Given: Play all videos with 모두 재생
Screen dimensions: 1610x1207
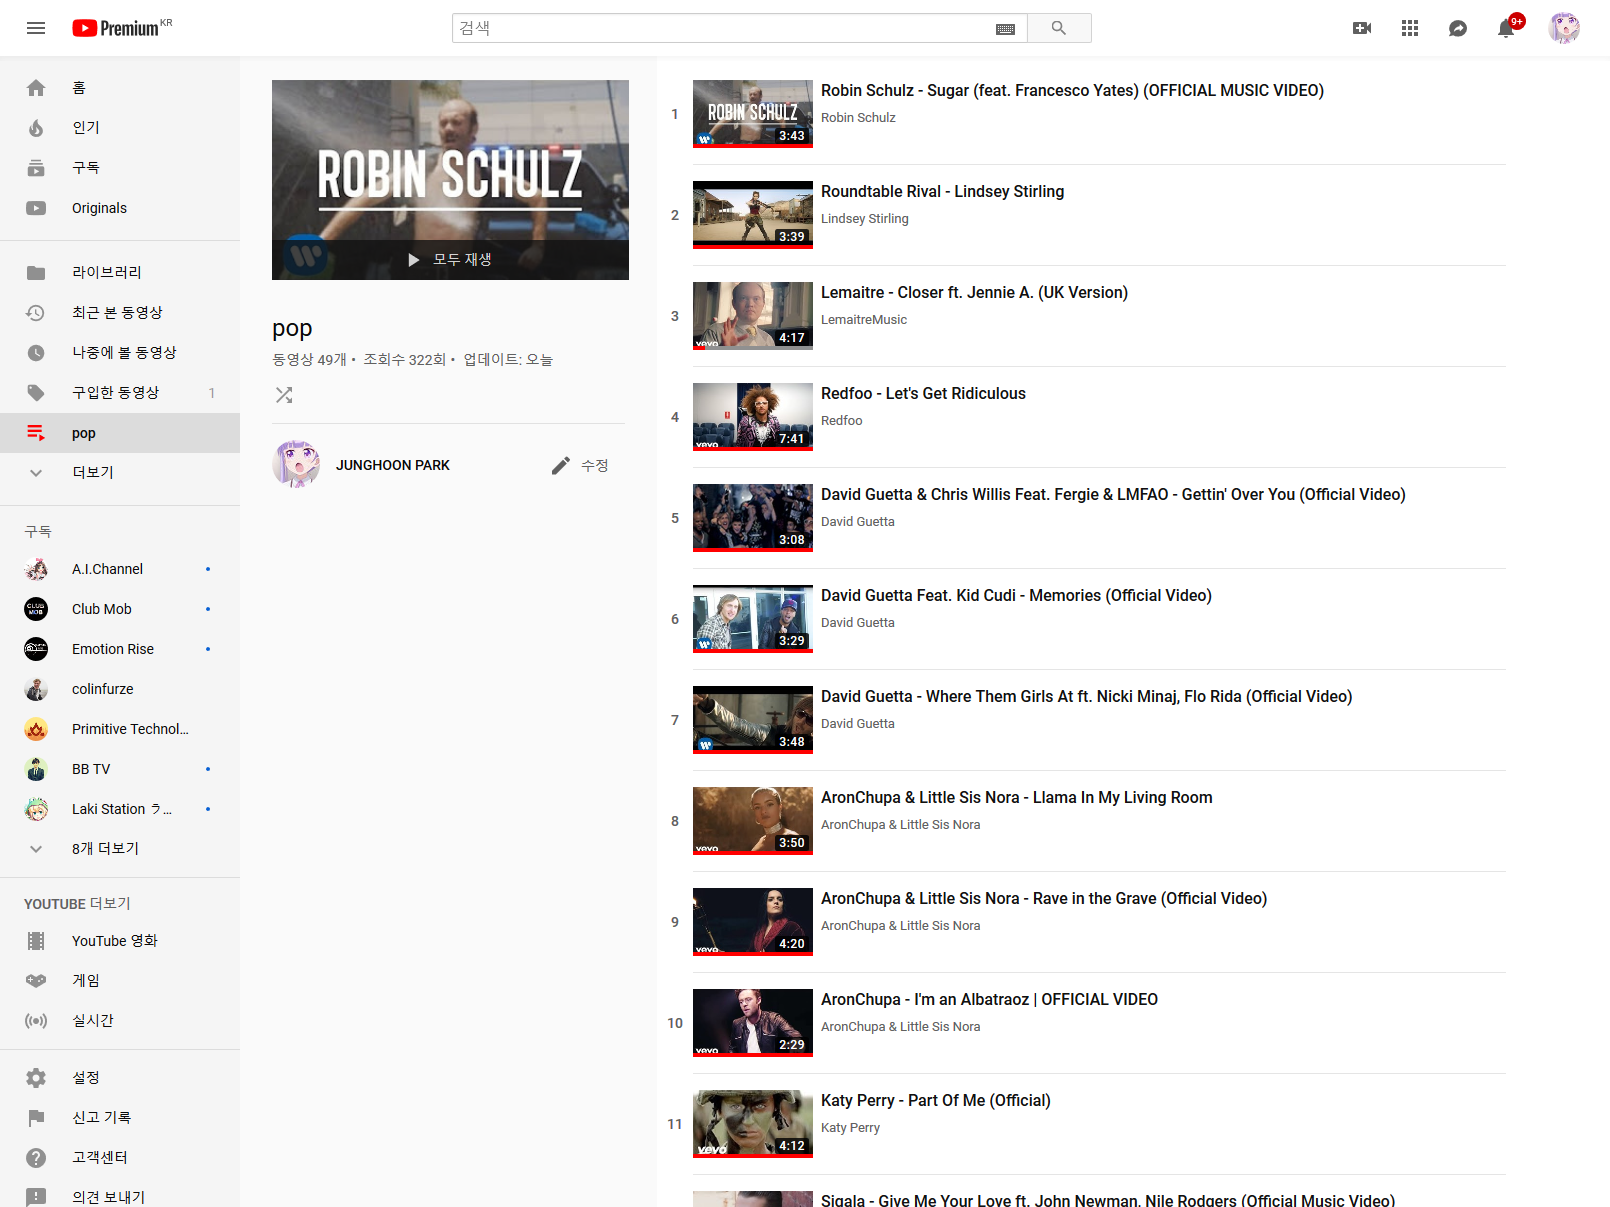Looking at the screenshot, I should coord(450,260).
